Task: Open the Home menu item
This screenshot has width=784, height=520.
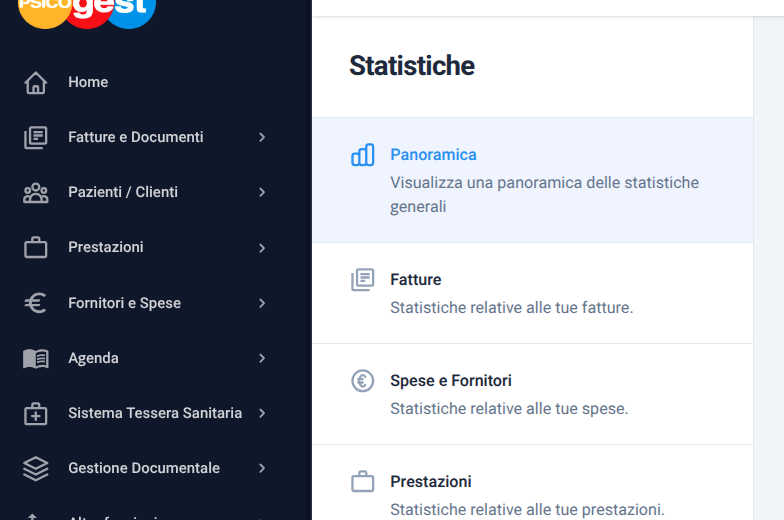Action: [x=88, y=82]
